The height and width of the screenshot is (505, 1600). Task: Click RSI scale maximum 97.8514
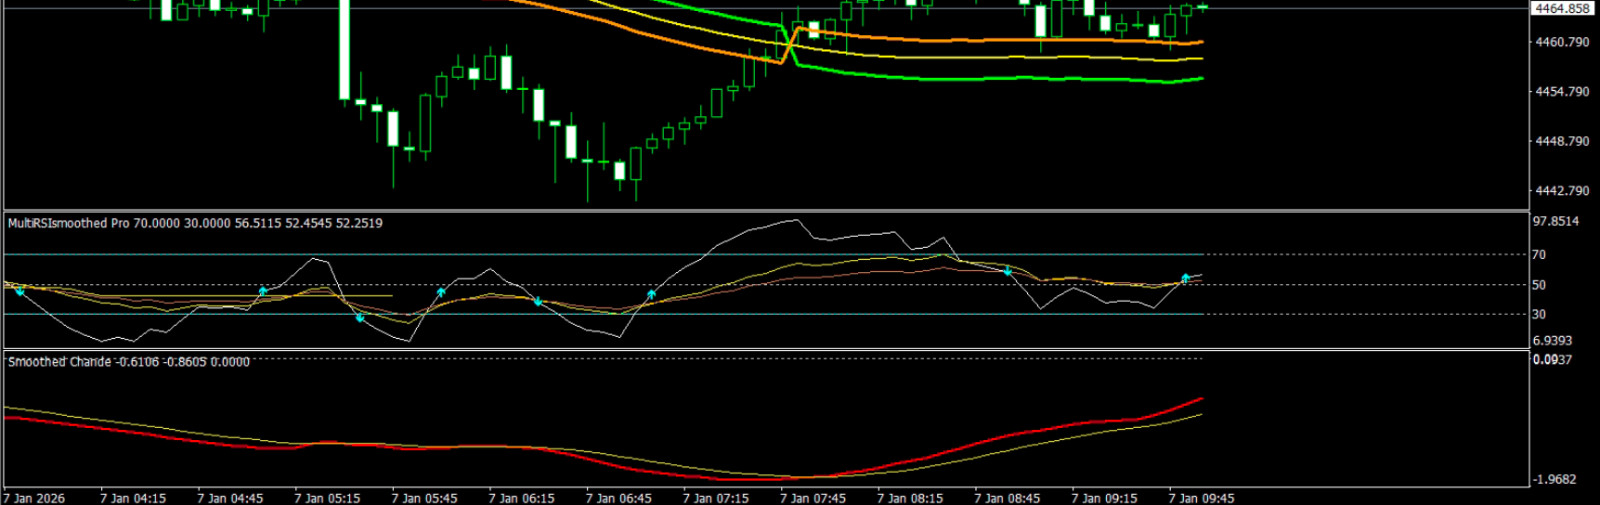[1555, 221]
